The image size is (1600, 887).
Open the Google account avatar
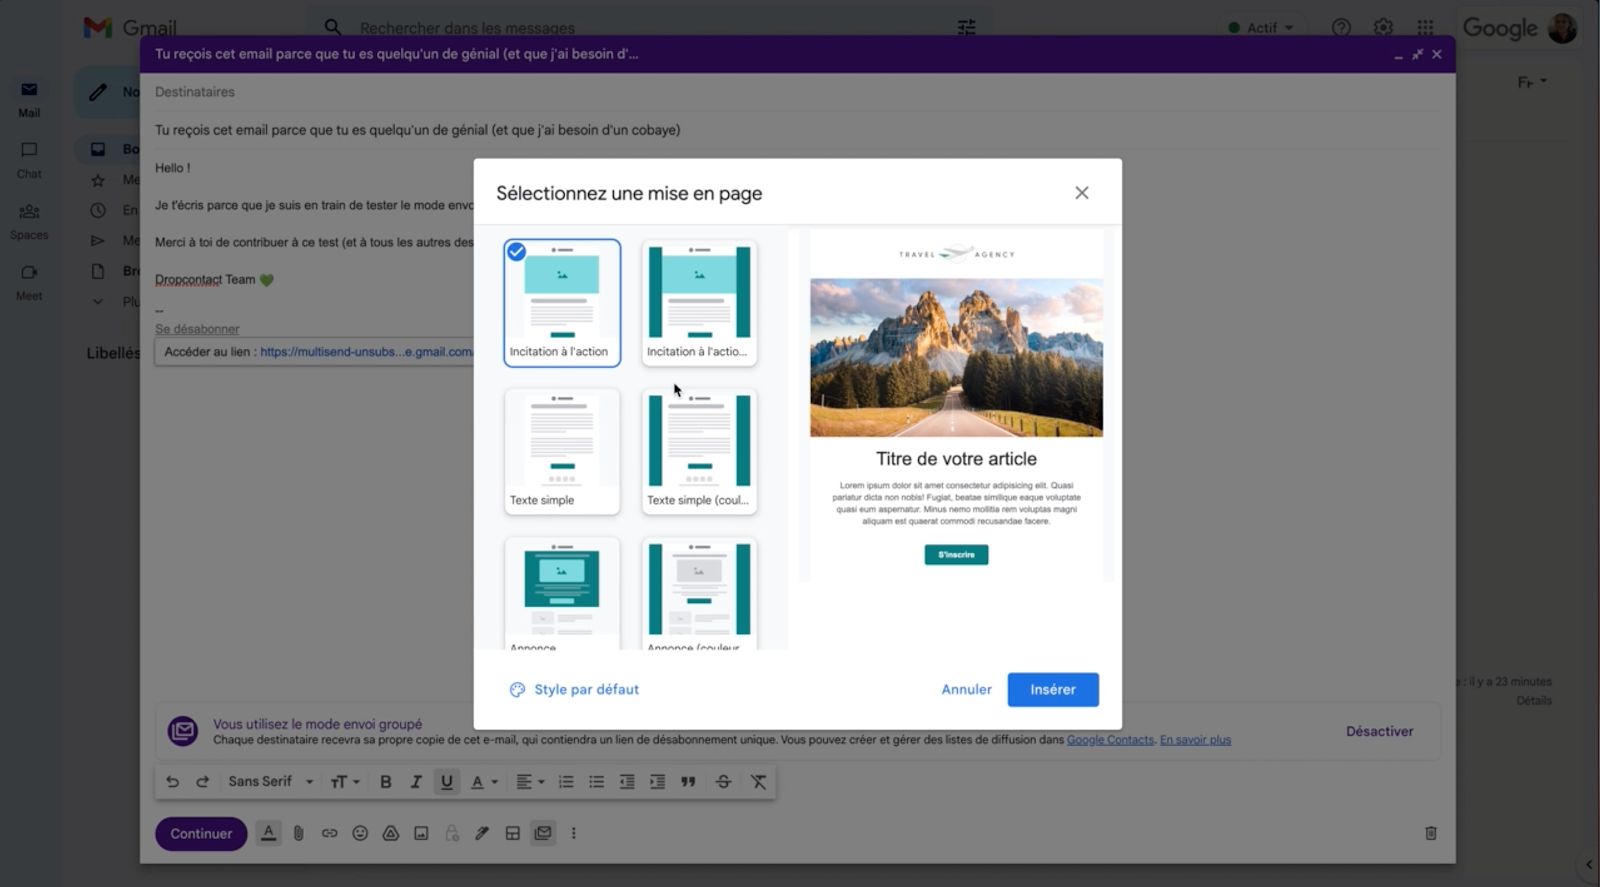pos(1562,28)
